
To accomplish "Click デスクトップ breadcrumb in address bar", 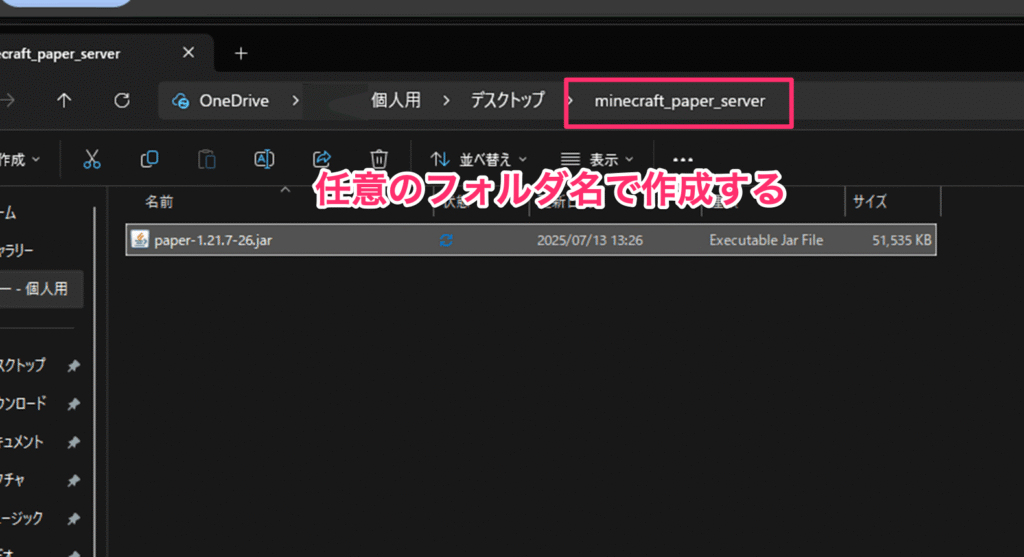I will tap(507, 100).
